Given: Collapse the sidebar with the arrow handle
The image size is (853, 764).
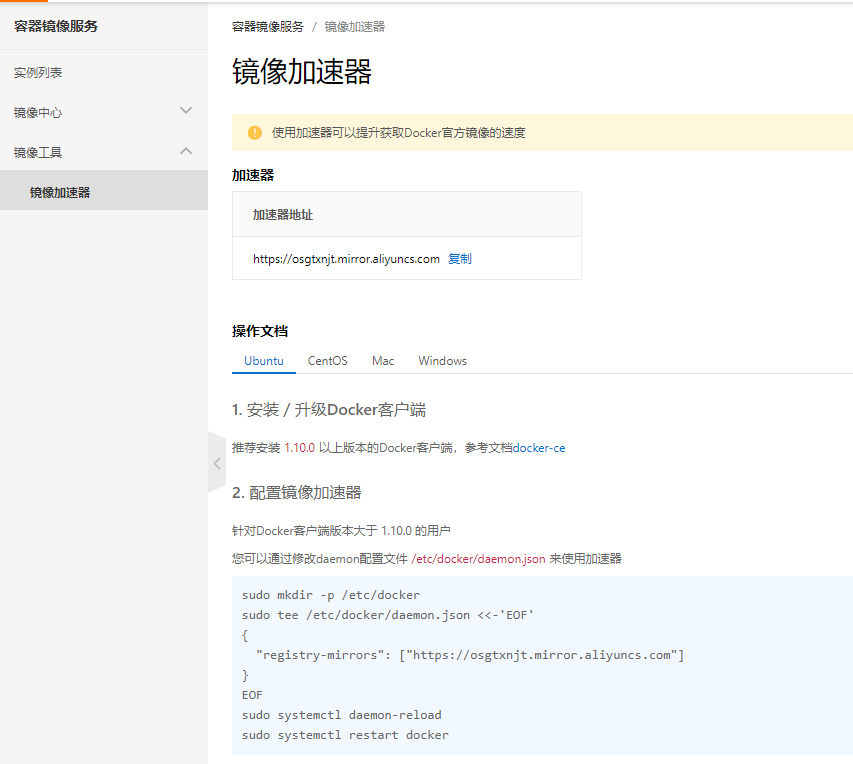Looking at the screenshot, I should (x=217, y=463).
